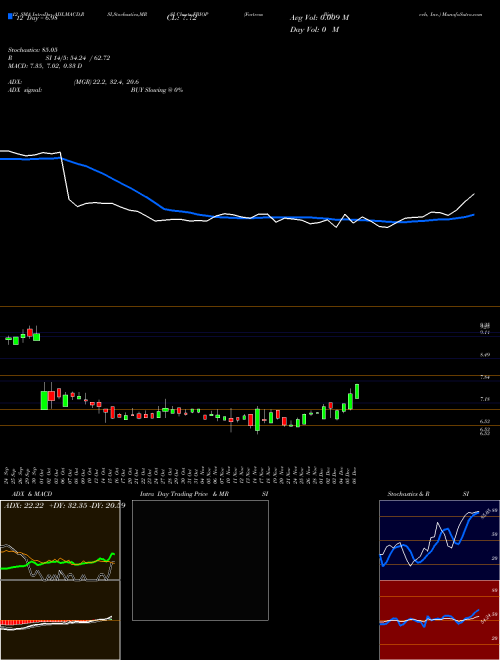Open the blue Stochastics chart panel
The width and height of the screenshot is (500, 660).
point(439,540)
